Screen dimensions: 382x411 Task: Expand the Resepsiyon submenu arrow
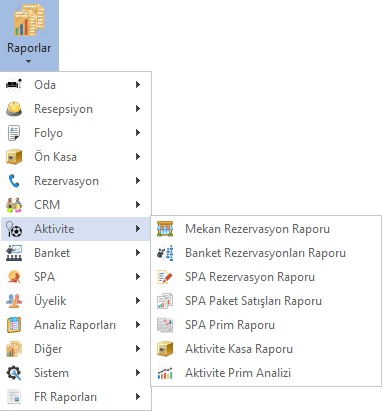[138, 109]
